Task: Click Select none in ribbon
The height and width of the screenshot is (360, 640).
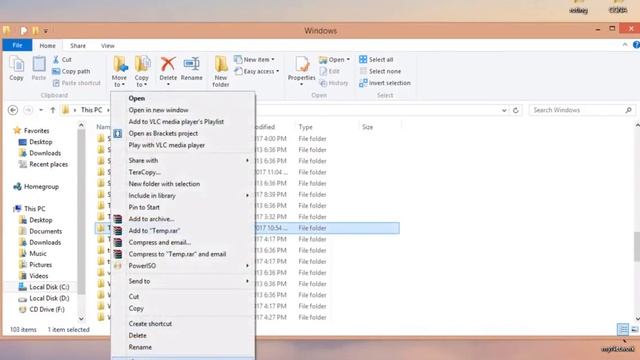Action: tap(380, 71)
